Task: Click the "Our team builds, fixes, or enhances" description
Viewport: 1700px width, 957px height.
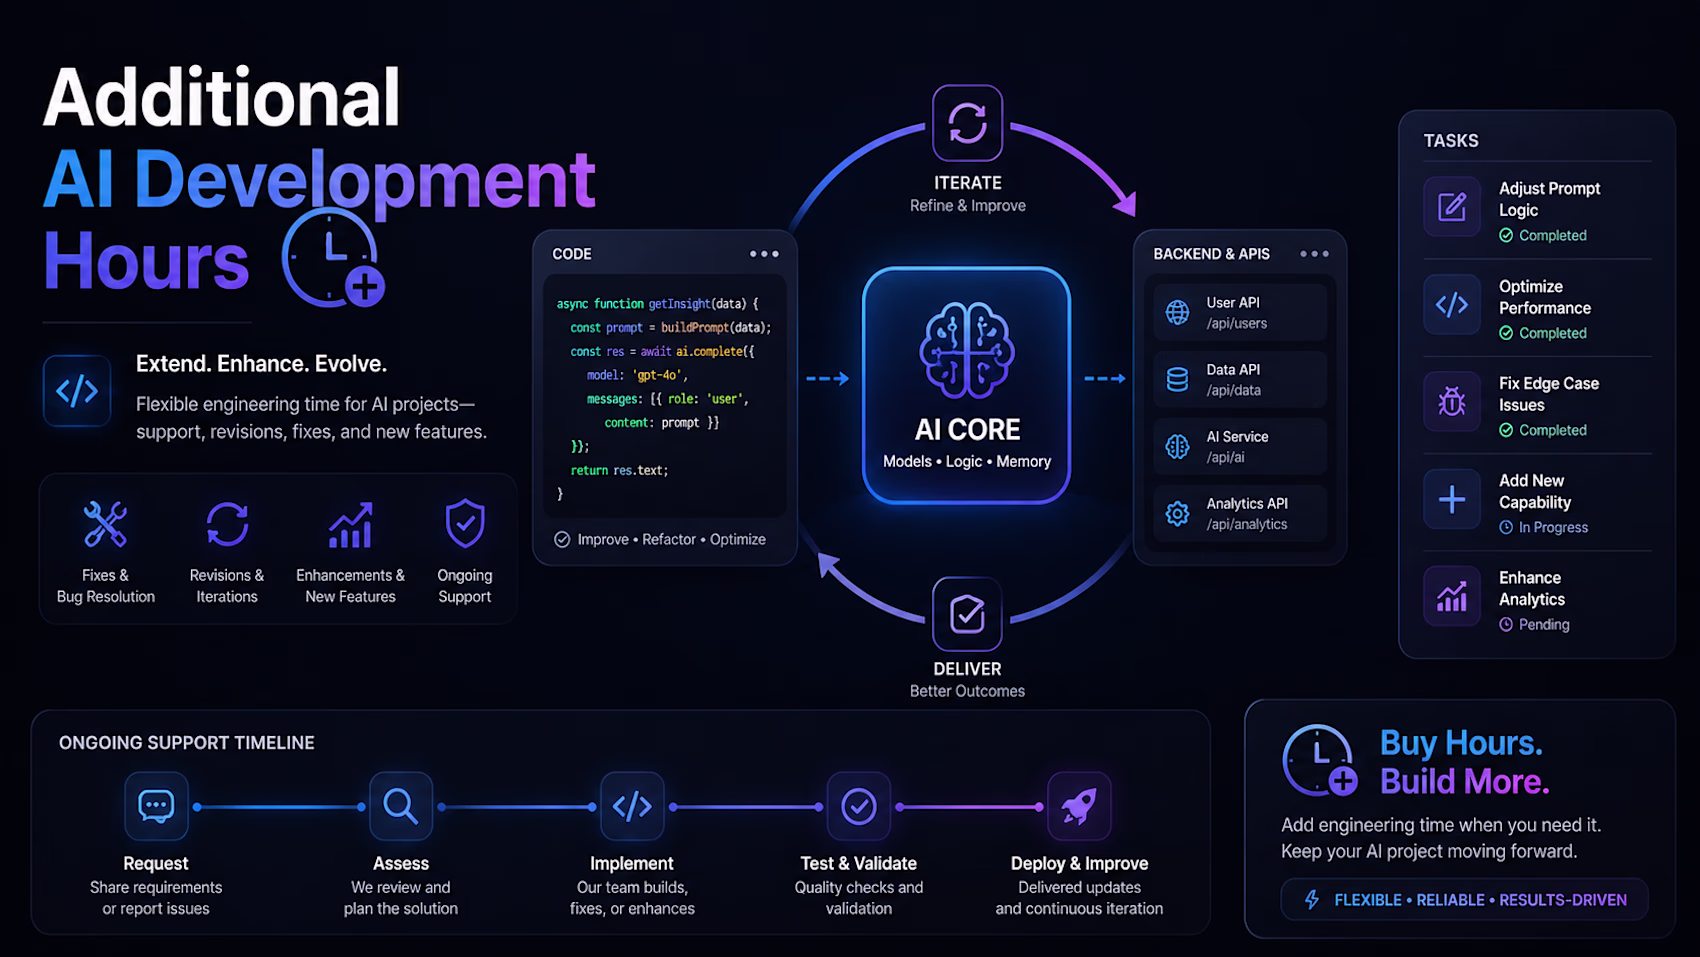Action: (632, 898)
